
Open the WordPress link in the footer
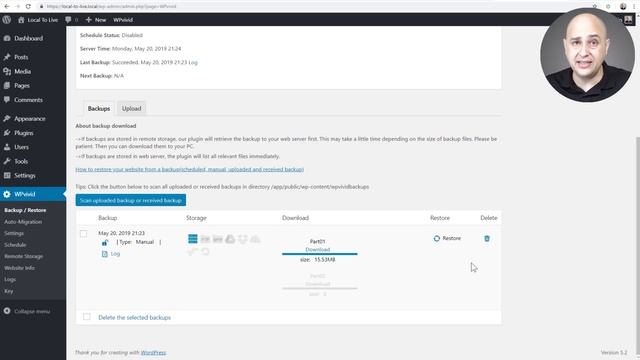coord(153,353)
